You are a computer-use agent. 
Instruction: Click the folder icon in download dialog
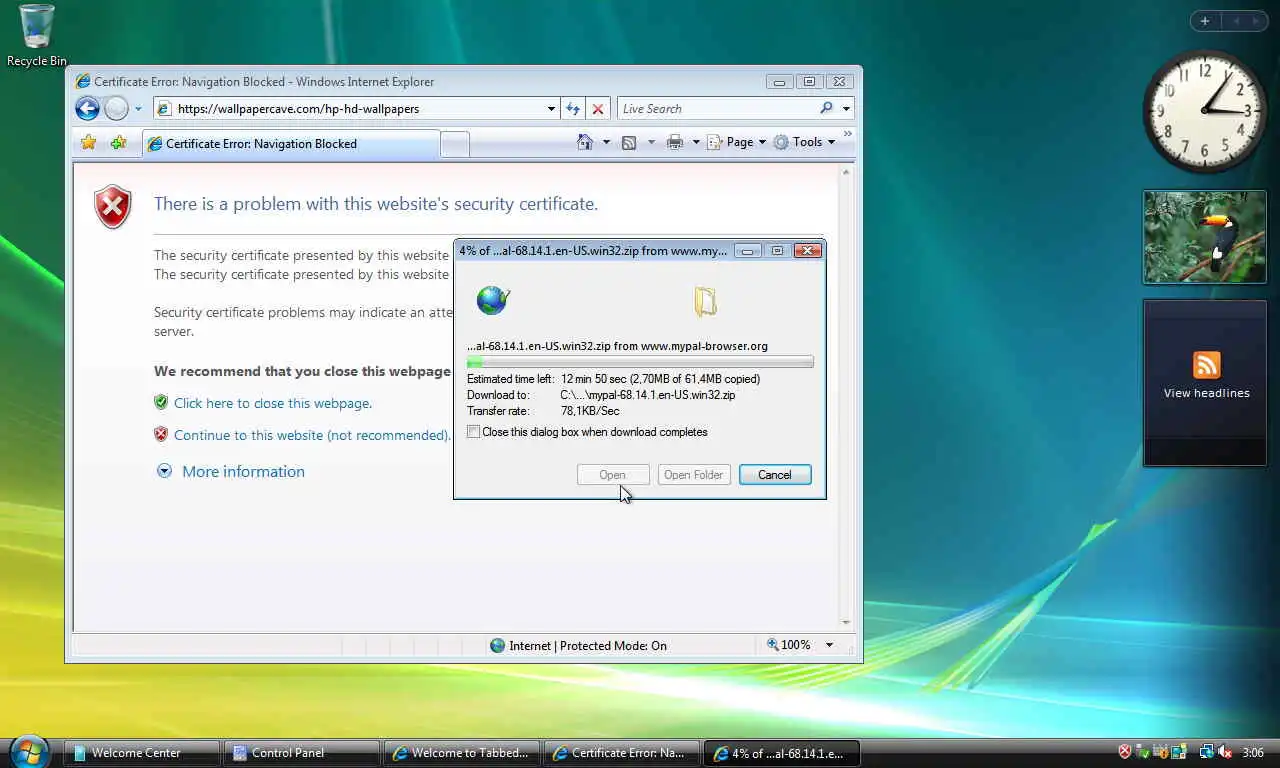[x=706, y=301]
